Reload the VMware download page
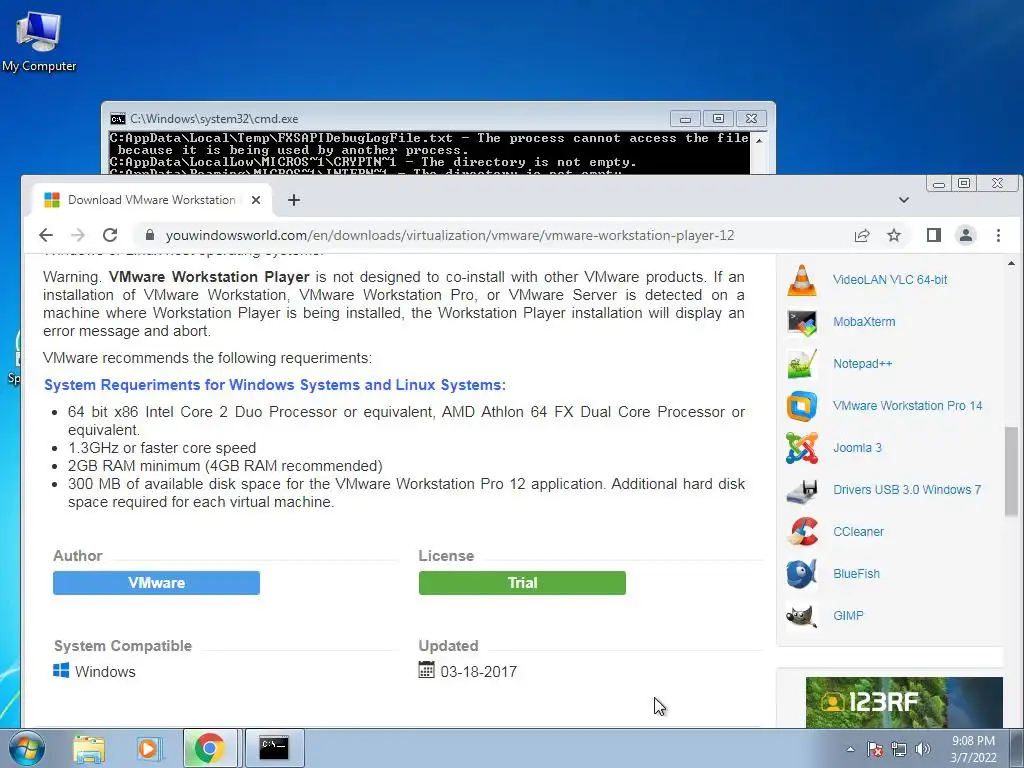The image size is (1024, 768). pyautogui.click(x=110, y=235)
